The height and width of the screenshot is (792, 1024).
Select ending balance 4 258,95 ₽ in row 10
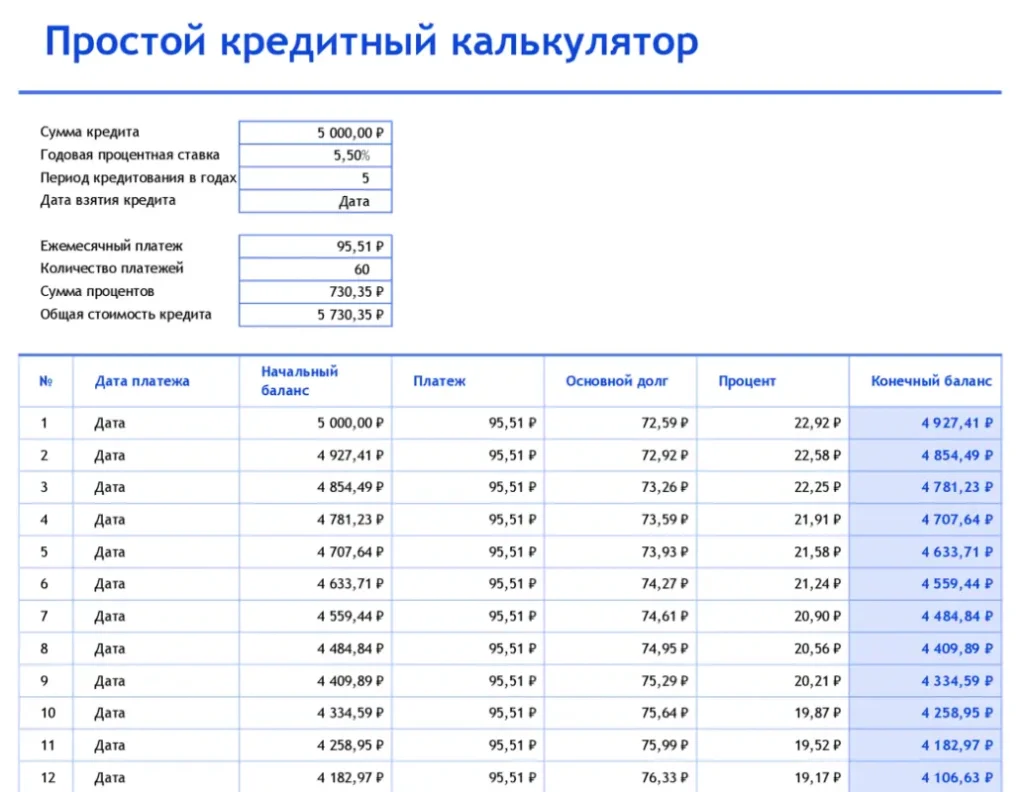point(925,713)
